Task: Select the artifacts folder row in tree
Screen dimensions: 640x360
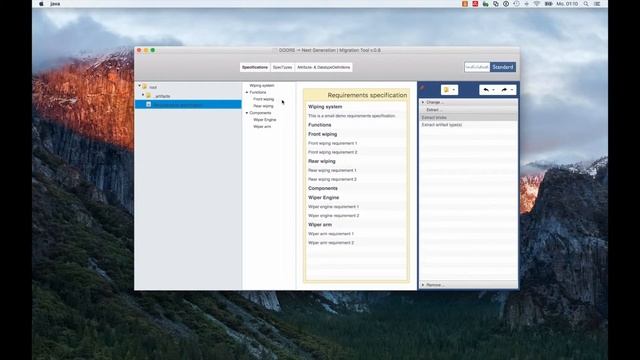Action: (x=188, y=96)
